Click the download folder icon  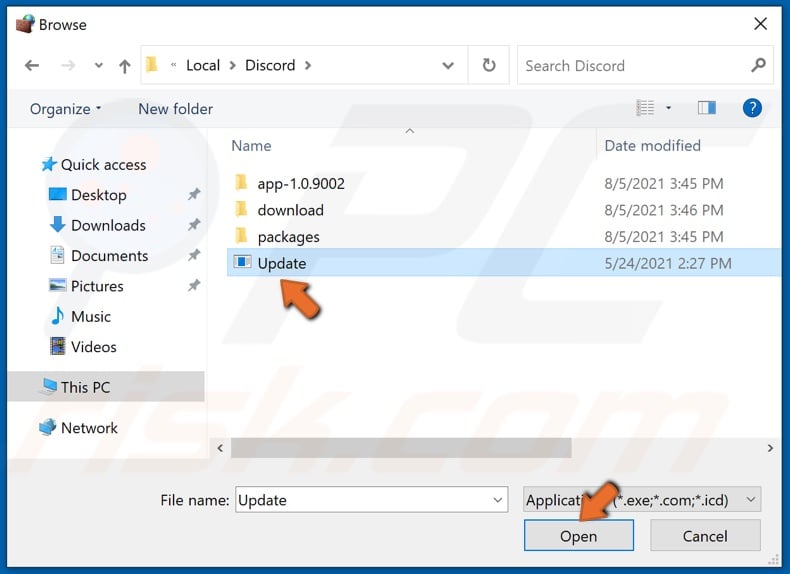[x=241, y=208]
